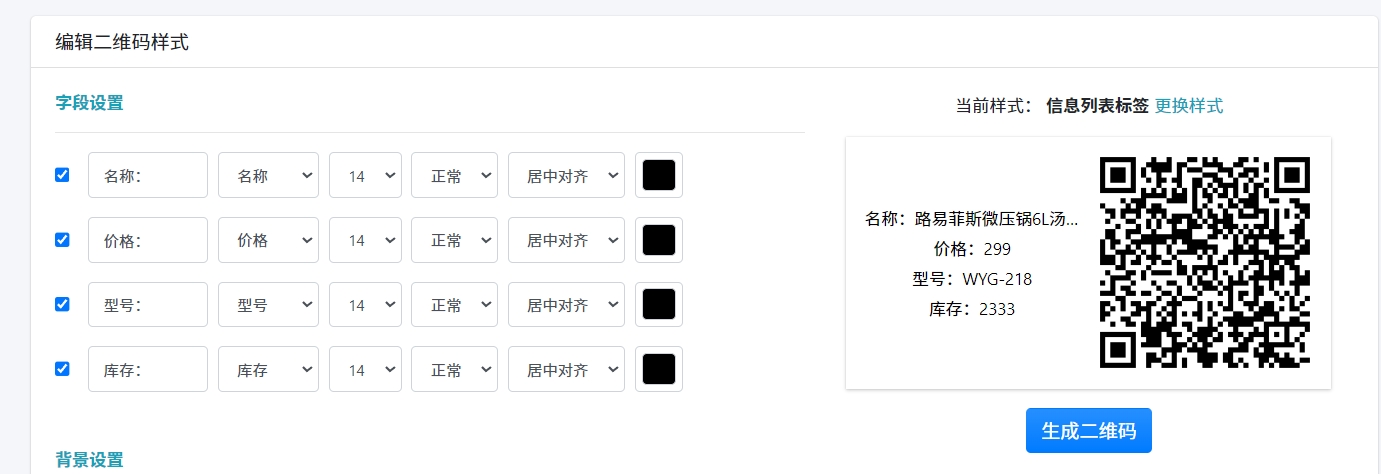The height and width of the screenshot is (474, 1381).
Task: Expand 居中对齐 alignment dropdown in 名称 row
Action: [x=566, y=176]
